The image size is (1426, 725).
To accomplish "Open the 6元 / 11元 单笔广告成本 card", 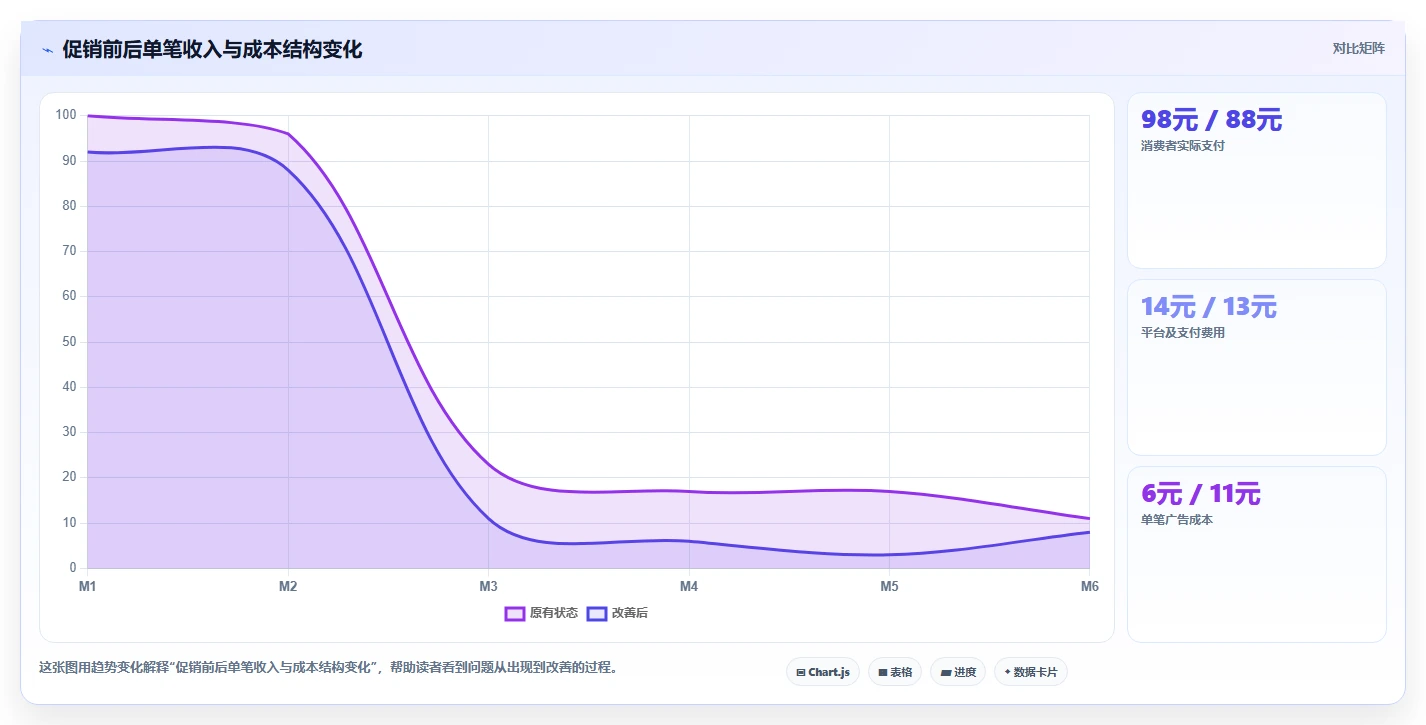I will tap(1256, 554).
